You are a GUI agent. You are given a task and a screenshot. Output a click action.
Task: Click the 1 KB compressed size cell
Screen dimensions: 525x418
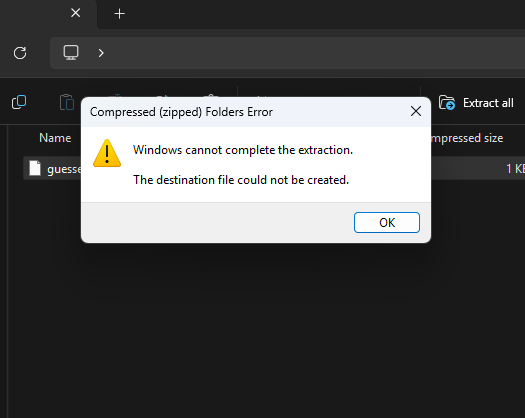coord(515,168)
